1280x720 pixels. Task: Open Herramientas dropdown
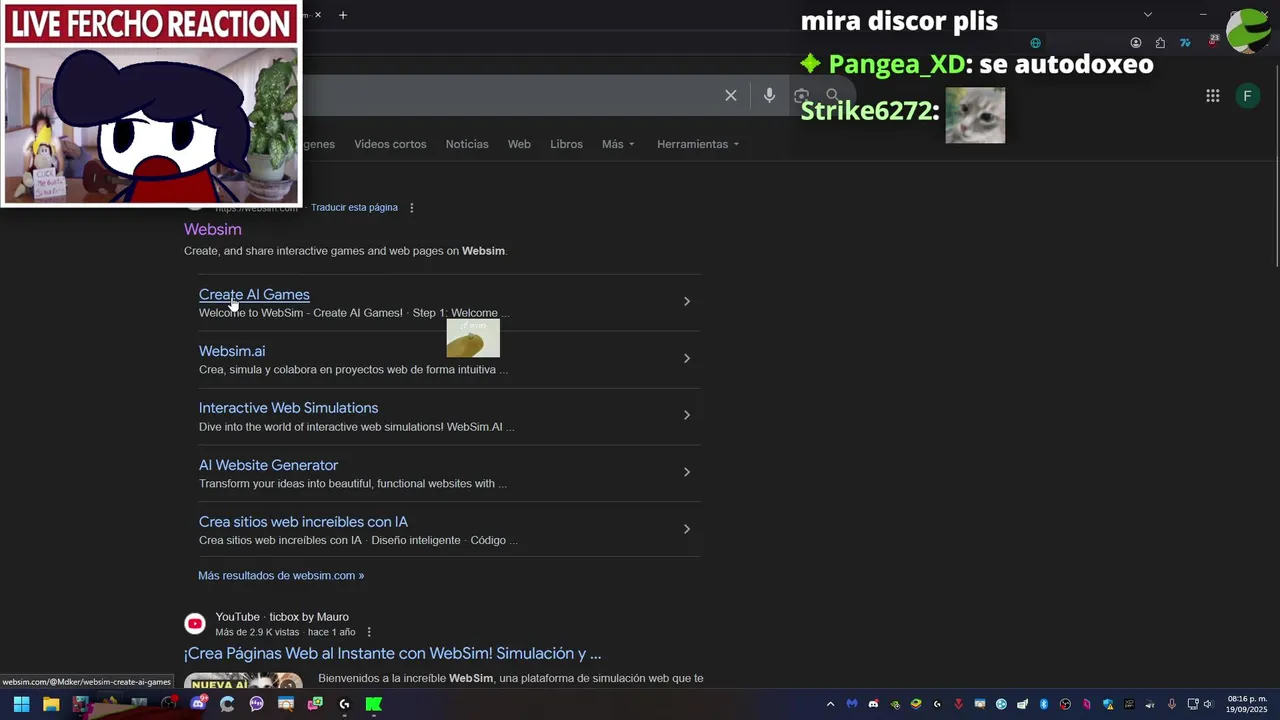point(698,144)
